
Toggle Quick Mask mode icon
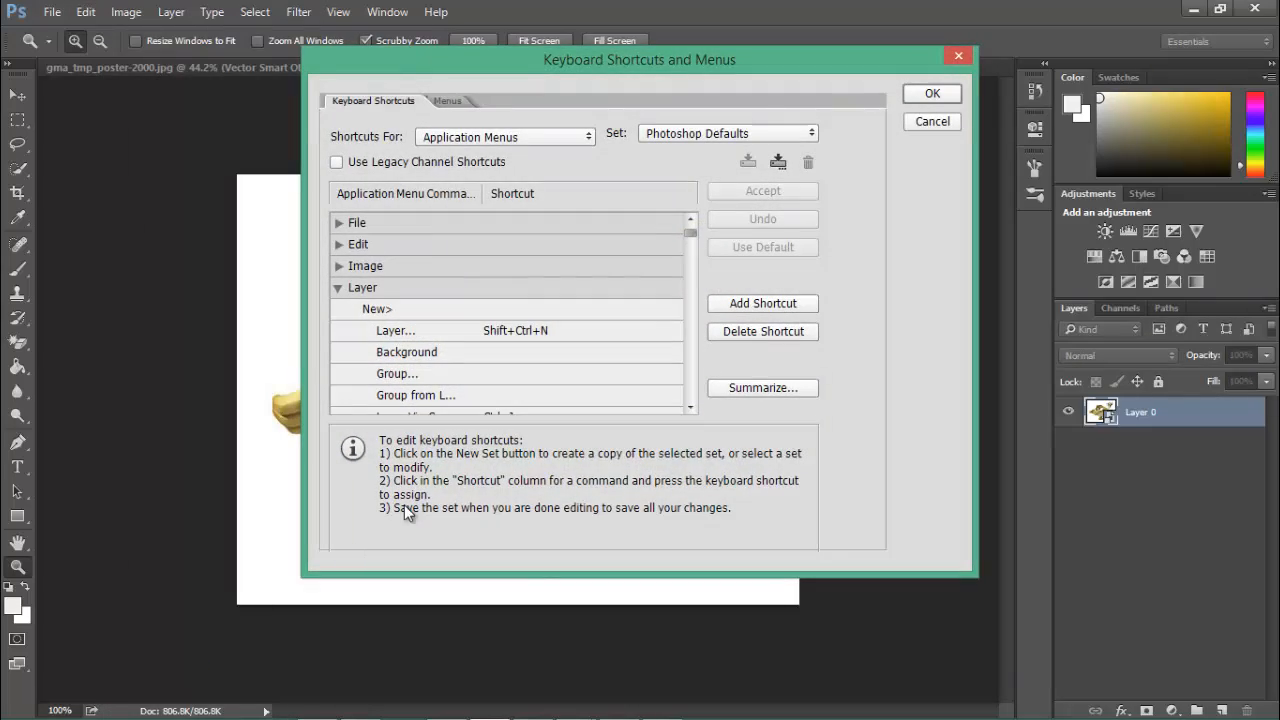(x=17, y=639)
